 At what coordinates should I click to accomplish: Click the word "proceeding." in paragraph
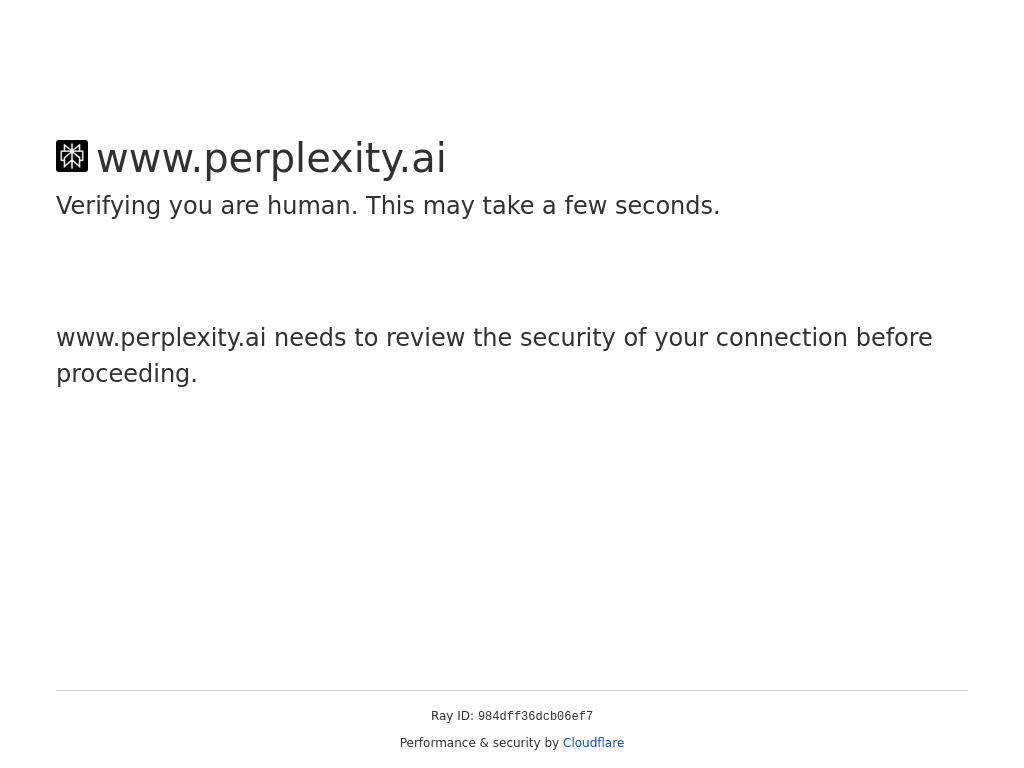(127, 374)
